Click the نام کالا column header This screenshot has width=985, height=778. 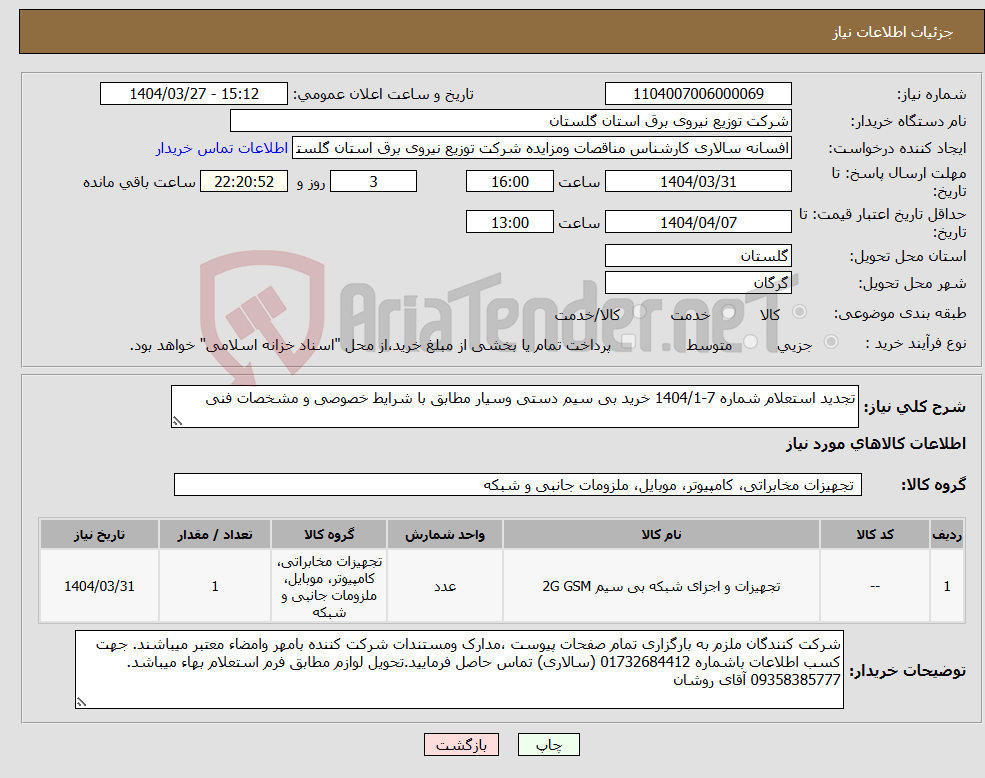pyautogui.click(x=661, y=534)
